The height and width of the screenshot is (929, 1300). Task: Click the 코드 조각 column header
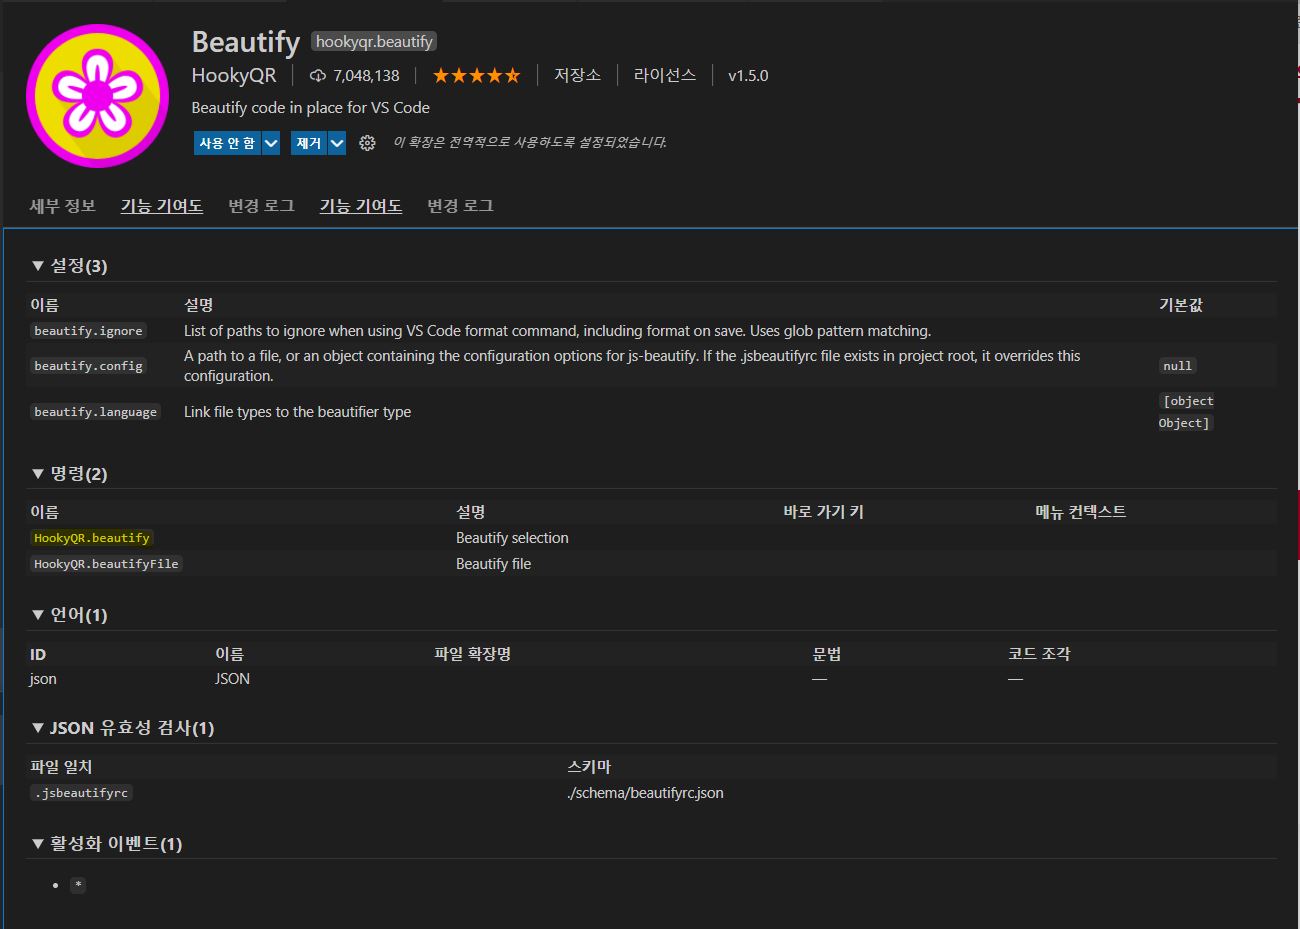coord(1039,654)
